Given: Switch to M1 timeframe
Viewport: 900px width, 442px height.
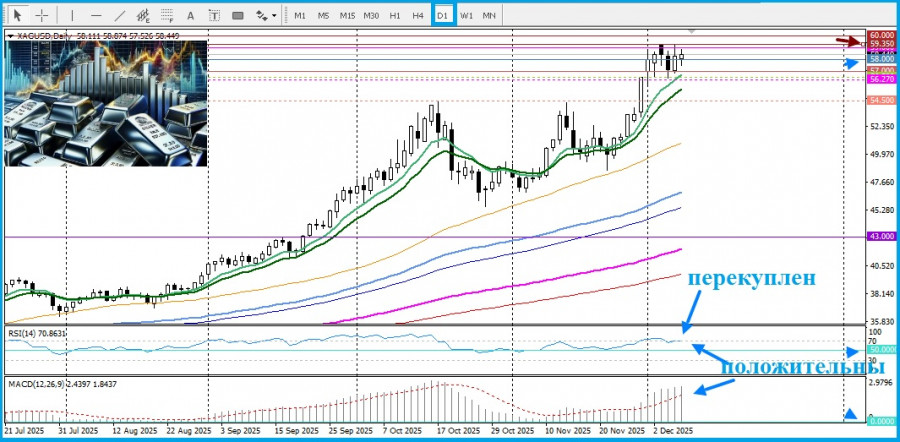Looking at the screenshot, I should coord(300,15).
